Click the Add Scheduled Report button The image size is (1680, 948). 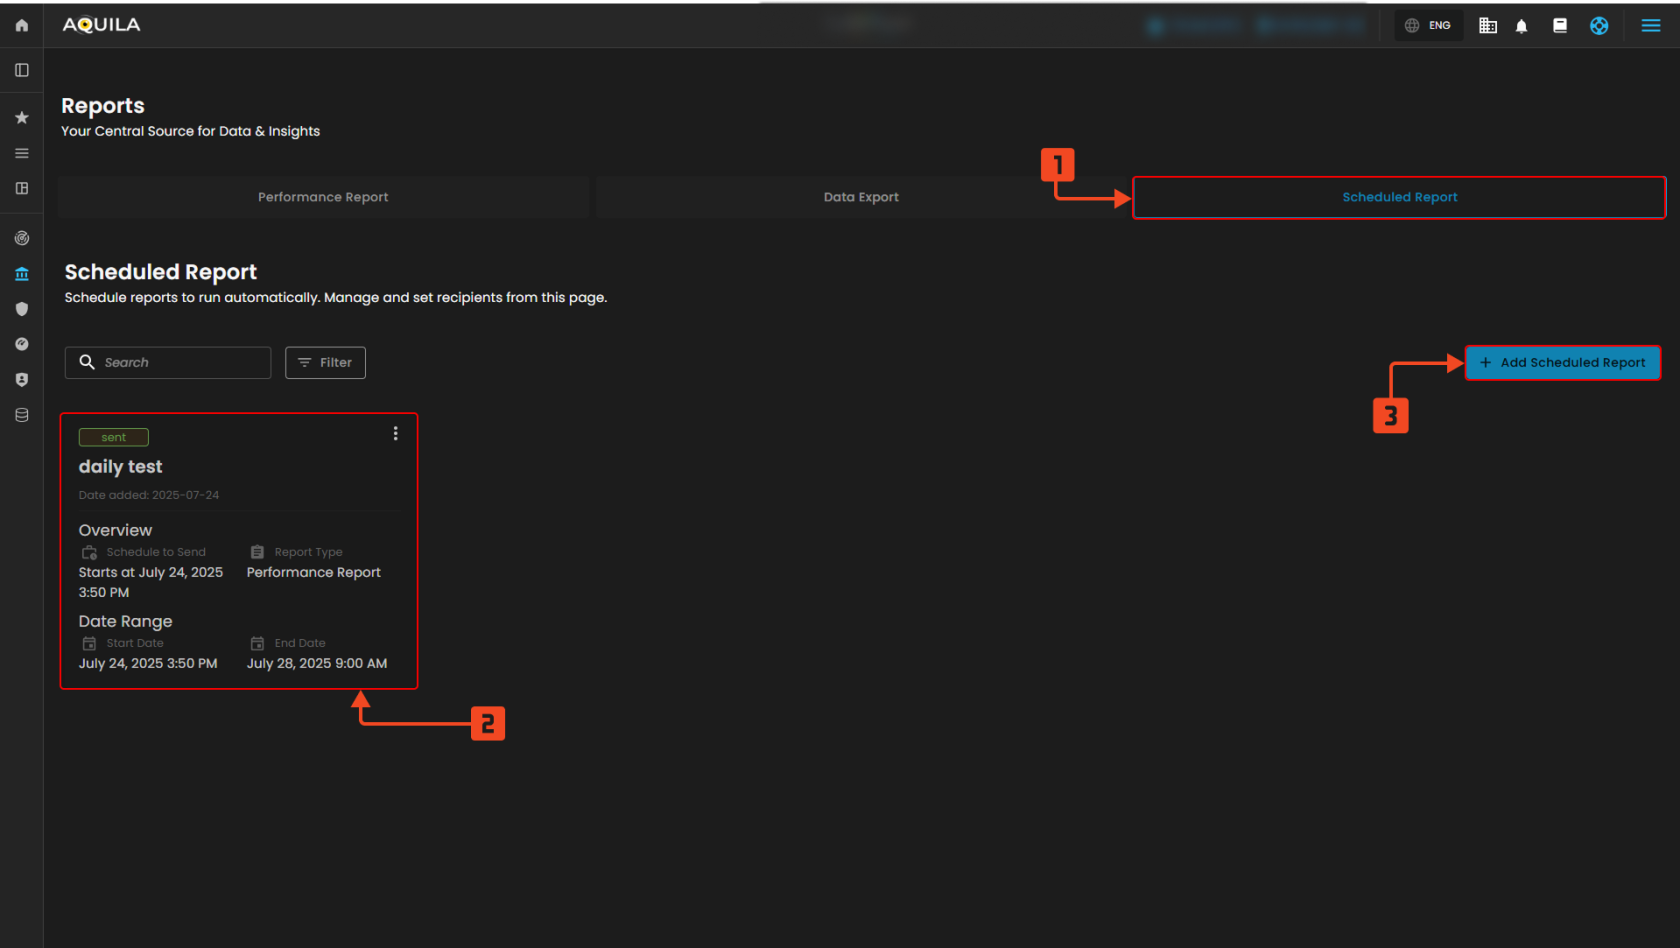[1562, 363]
